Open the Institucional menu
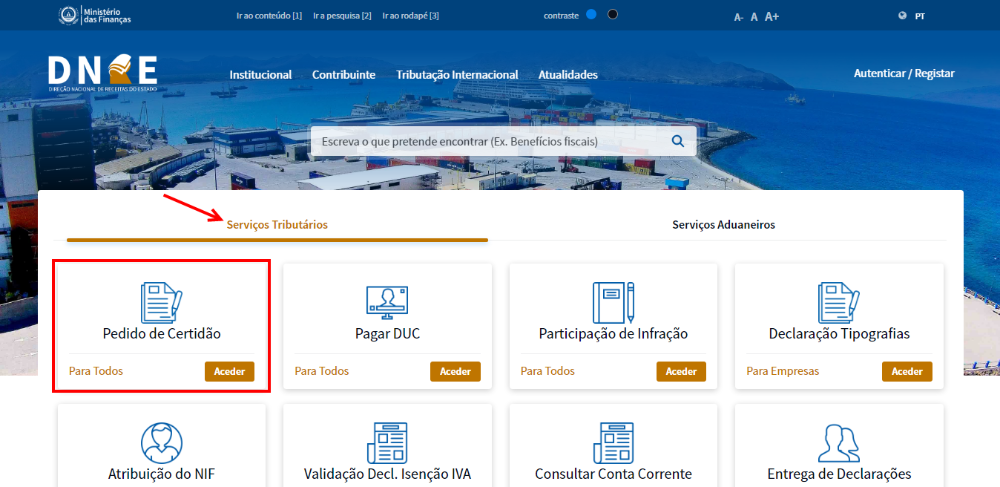1000x487 pixels. 260,75
